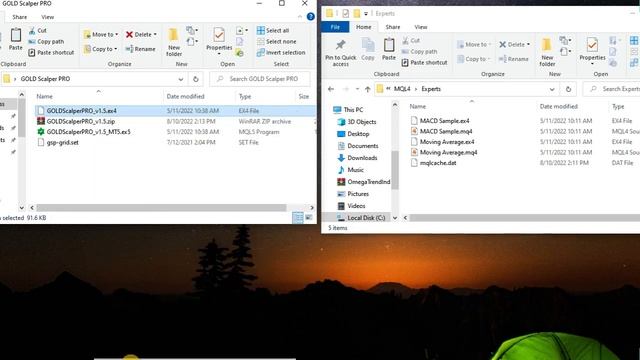Open Desktop in navigation pane
The height and width of the screenshot is (360, 640).
(x=353, y=134)
